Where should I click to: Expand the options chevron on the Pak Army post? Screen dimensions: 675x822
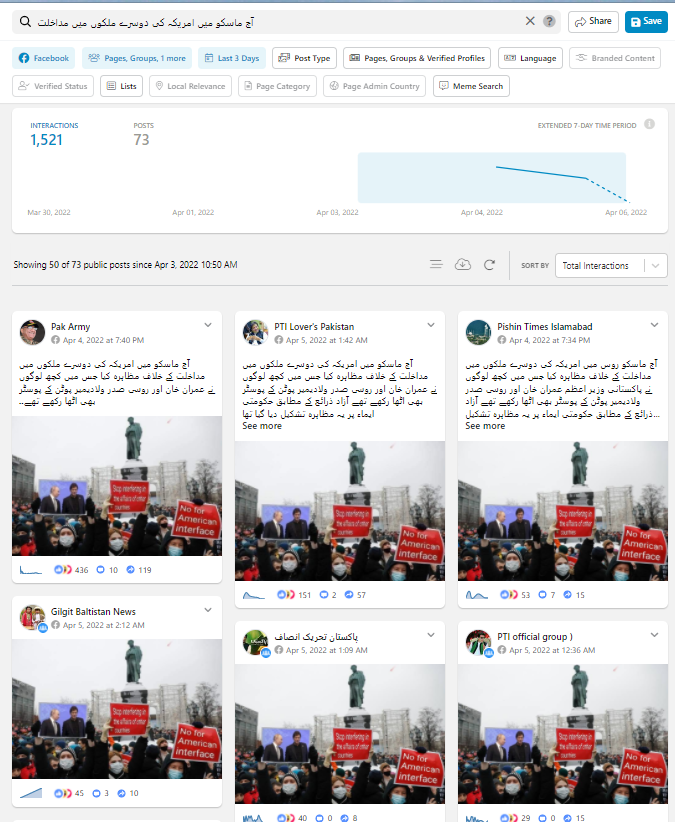pos(208,325)
